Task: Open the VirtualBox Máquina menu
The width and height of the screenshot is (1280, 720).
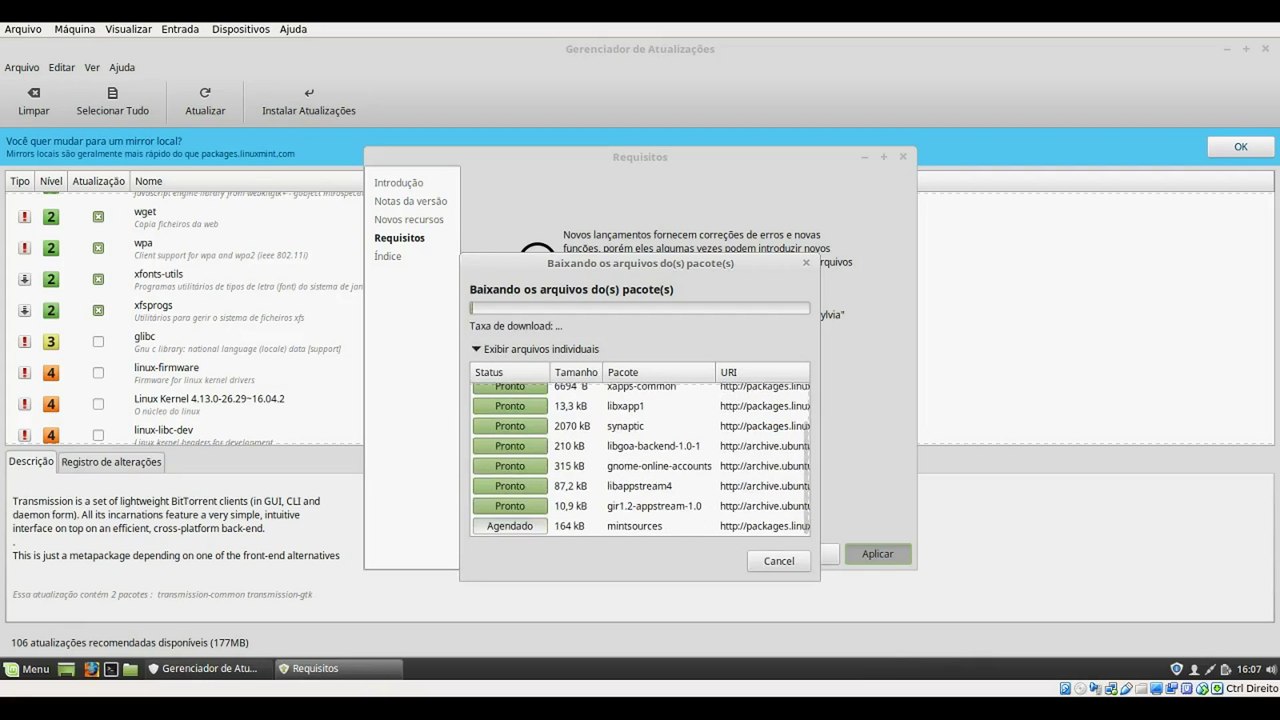Action: pos(75,29)
